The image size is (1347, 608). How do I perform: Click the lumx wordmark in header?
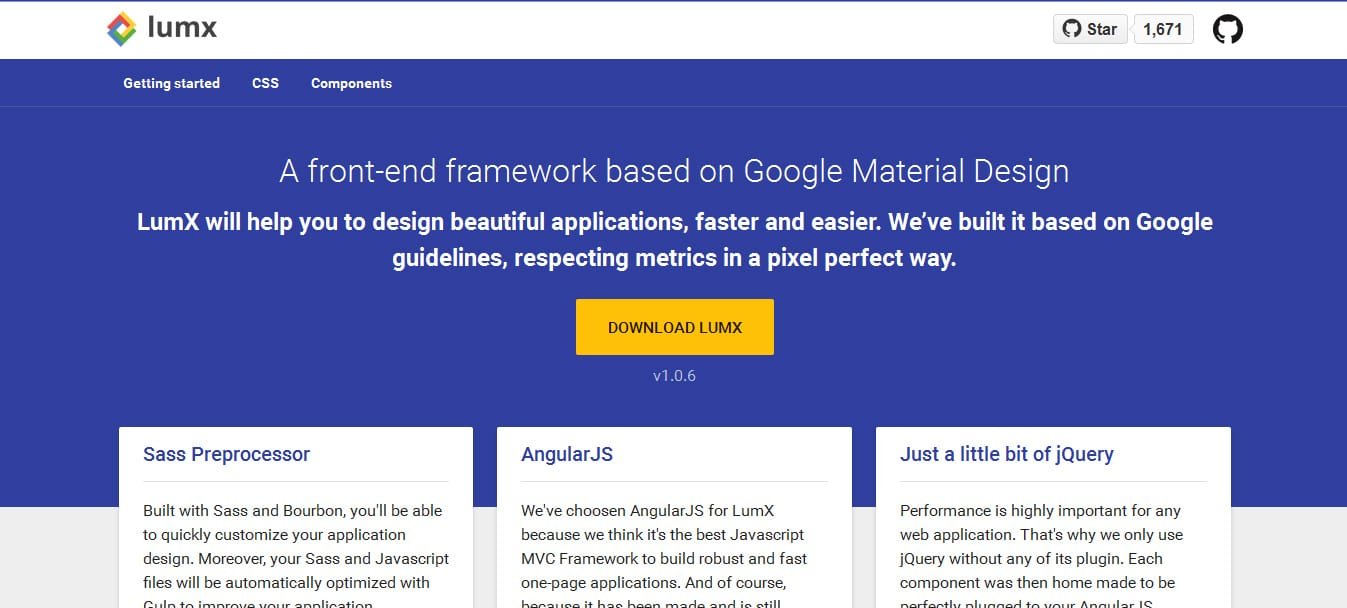tap(182, 28)
